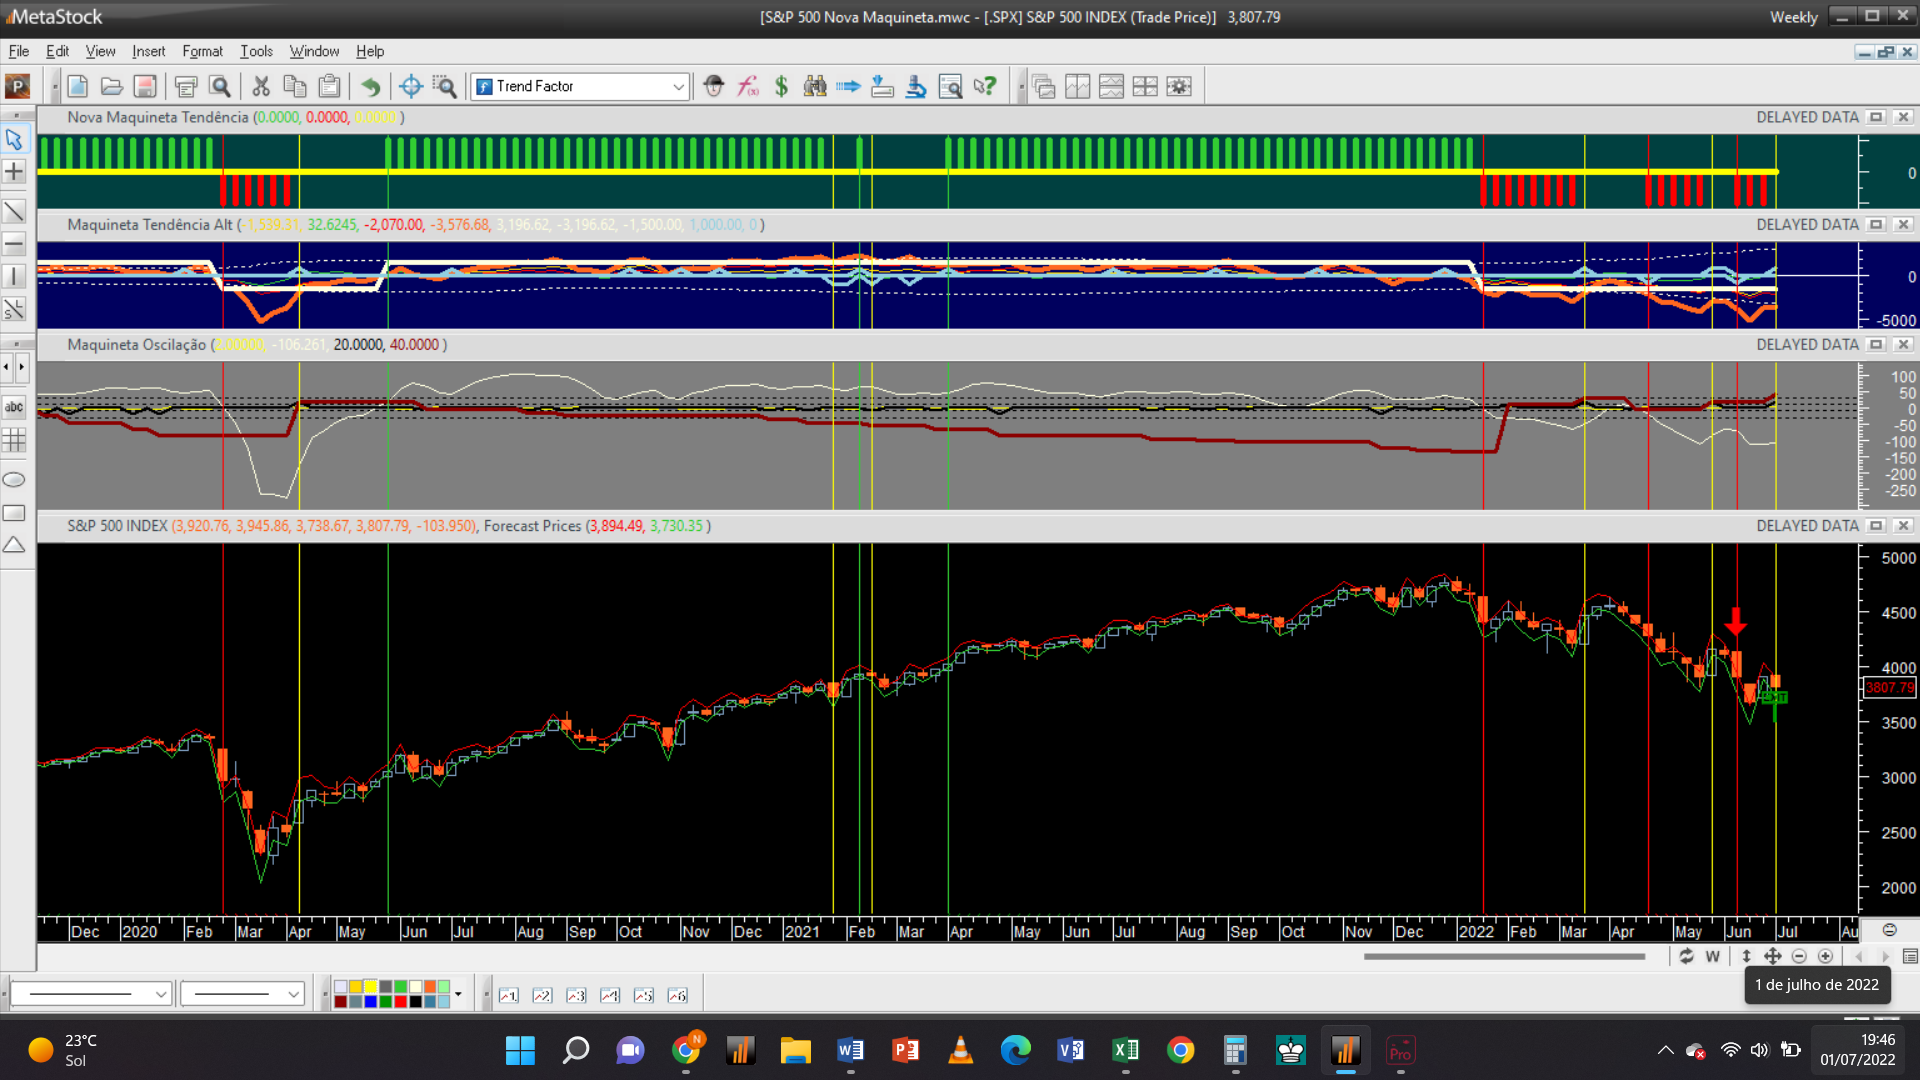Click the zoom in plus icon below the chart
Screen dimensions: 1920x1080
pos(1825,956)
